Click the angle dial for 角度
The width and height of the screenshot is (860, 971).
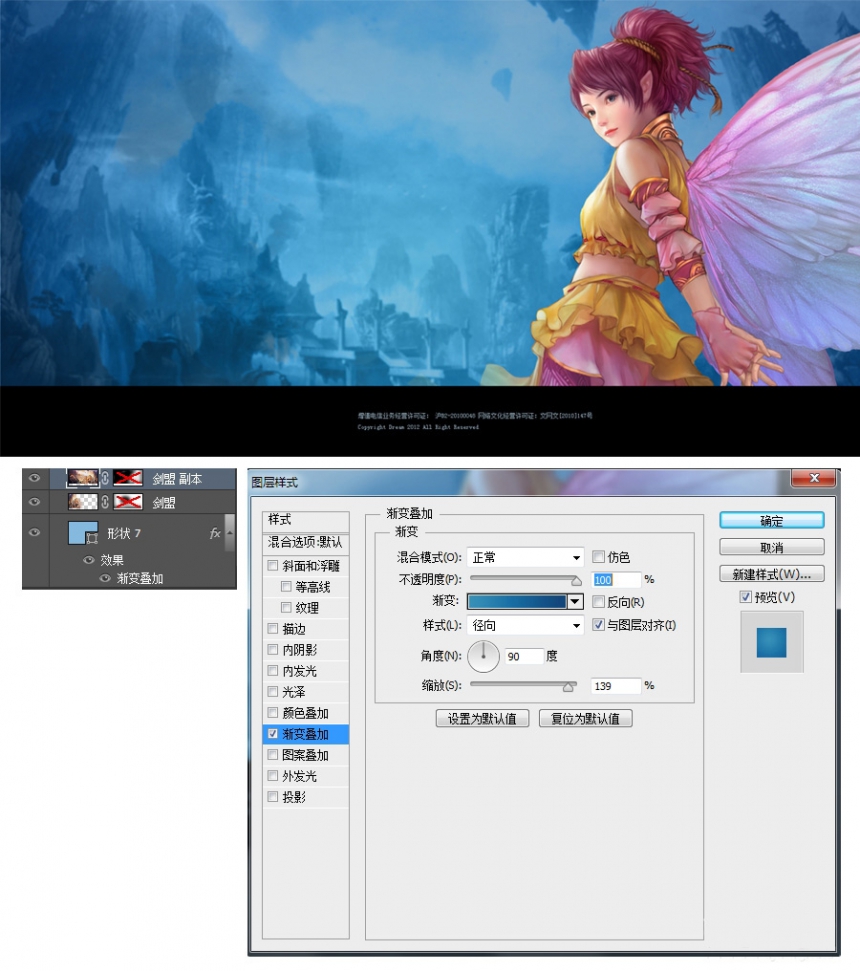point(484,656)
